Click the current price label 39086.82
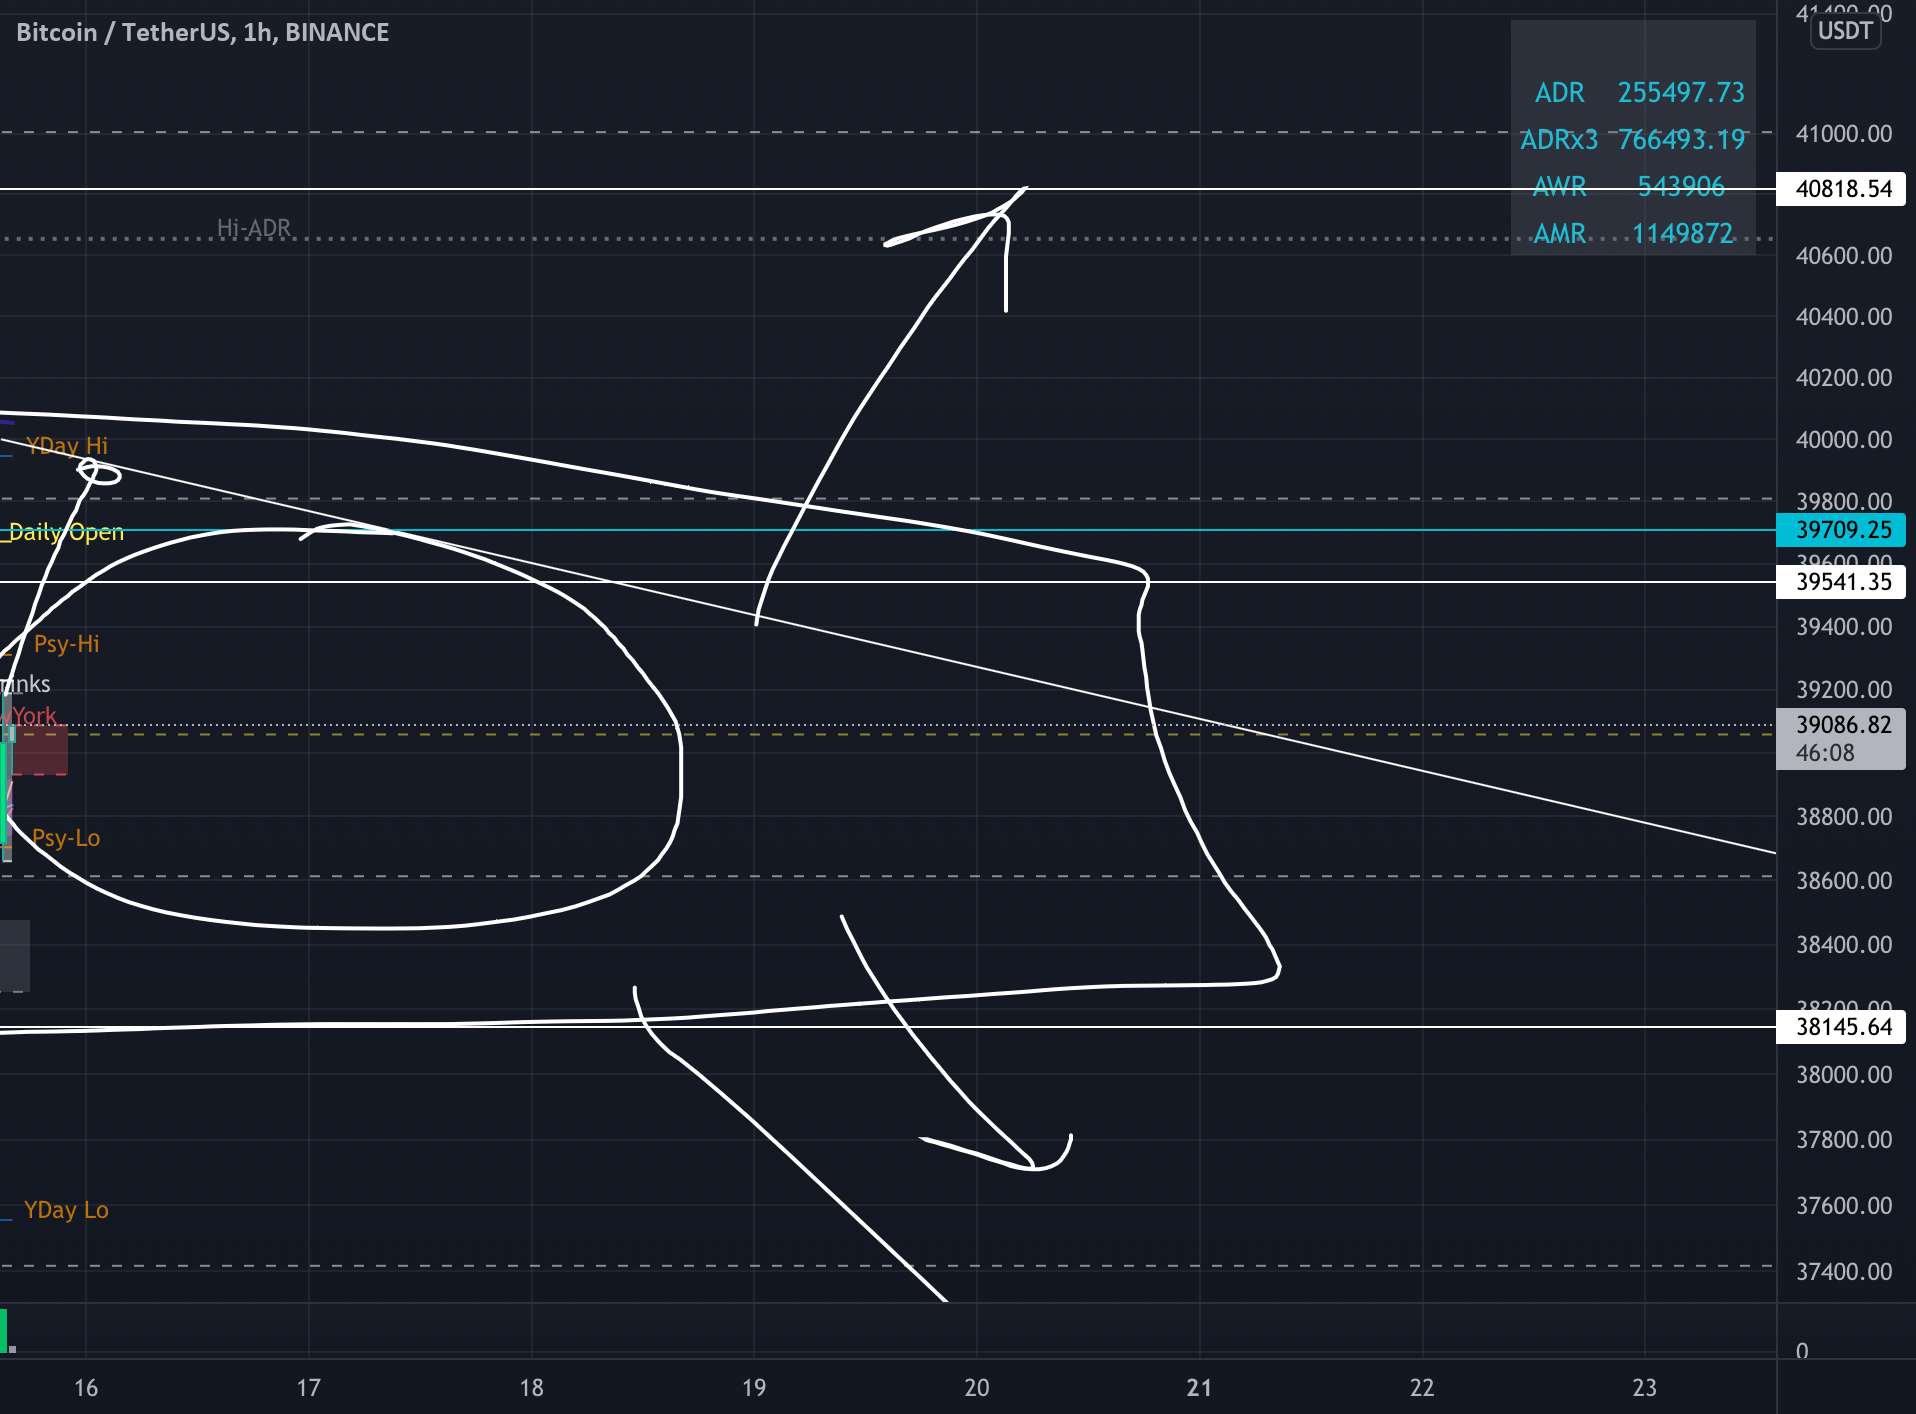 coord(1844,725)
